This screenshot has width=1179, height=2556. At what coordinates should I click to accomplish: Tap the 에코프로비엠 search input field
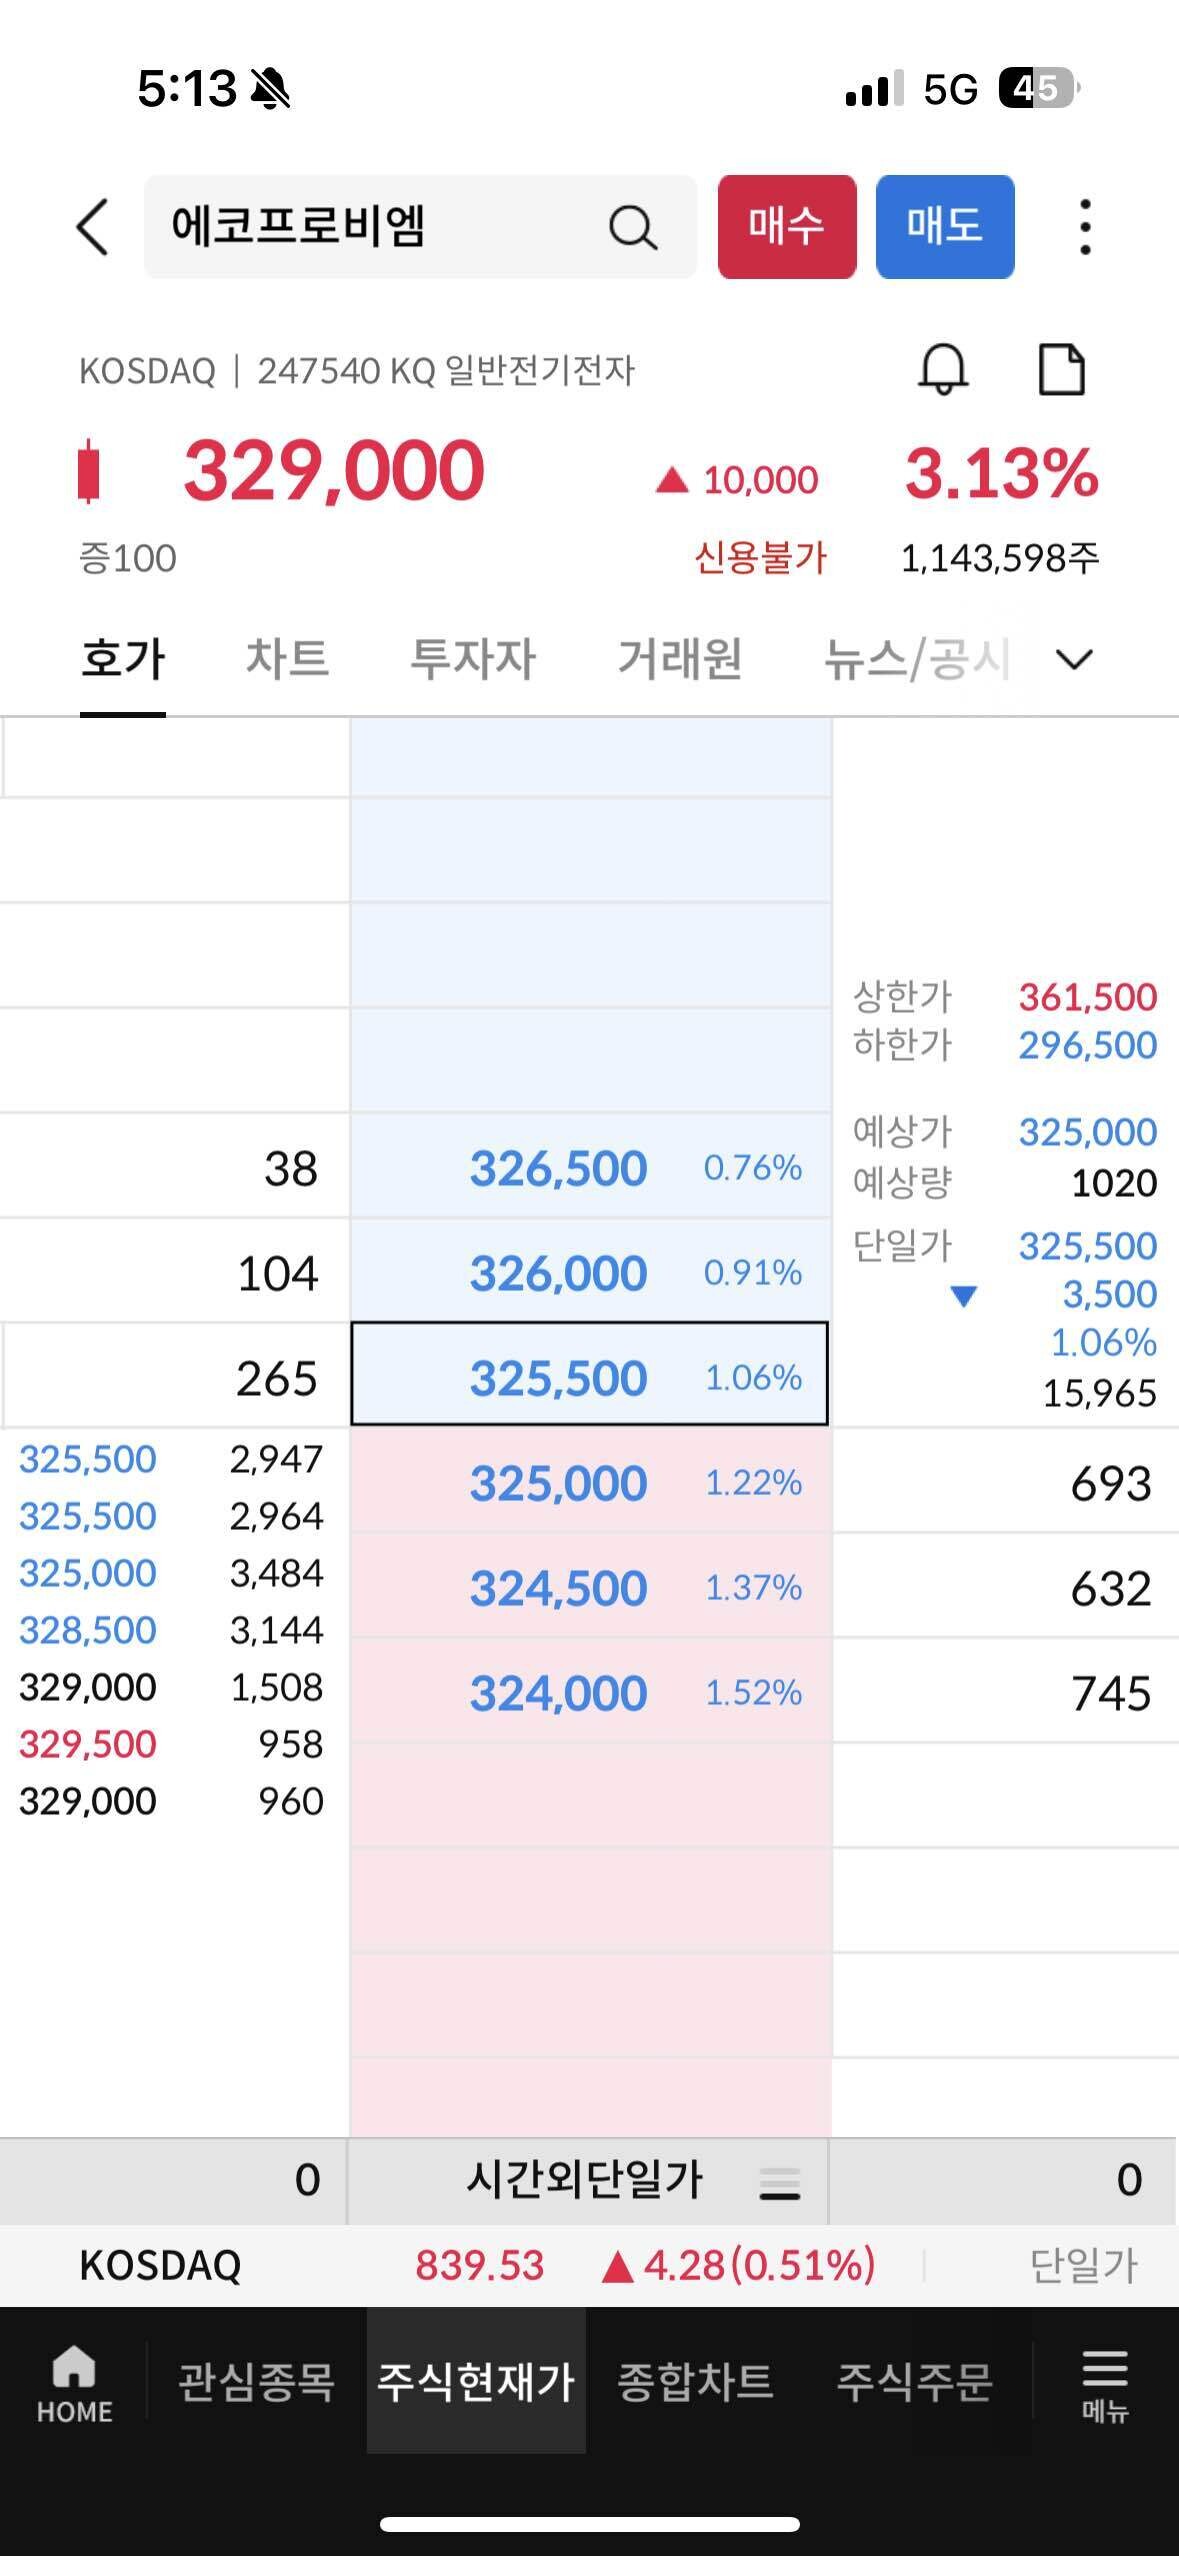(300, 227)
